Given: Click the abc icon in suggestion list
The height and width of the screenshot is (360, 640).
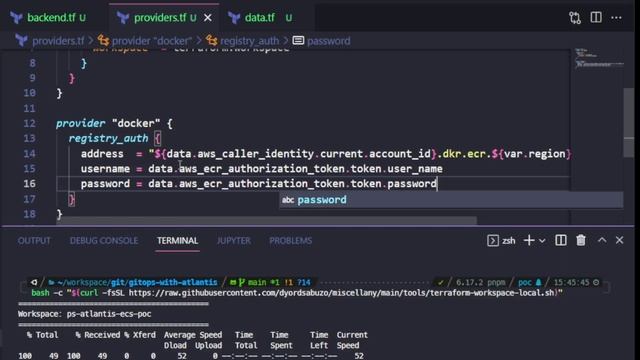Looking at the screenshot, I should pos(288,200).
